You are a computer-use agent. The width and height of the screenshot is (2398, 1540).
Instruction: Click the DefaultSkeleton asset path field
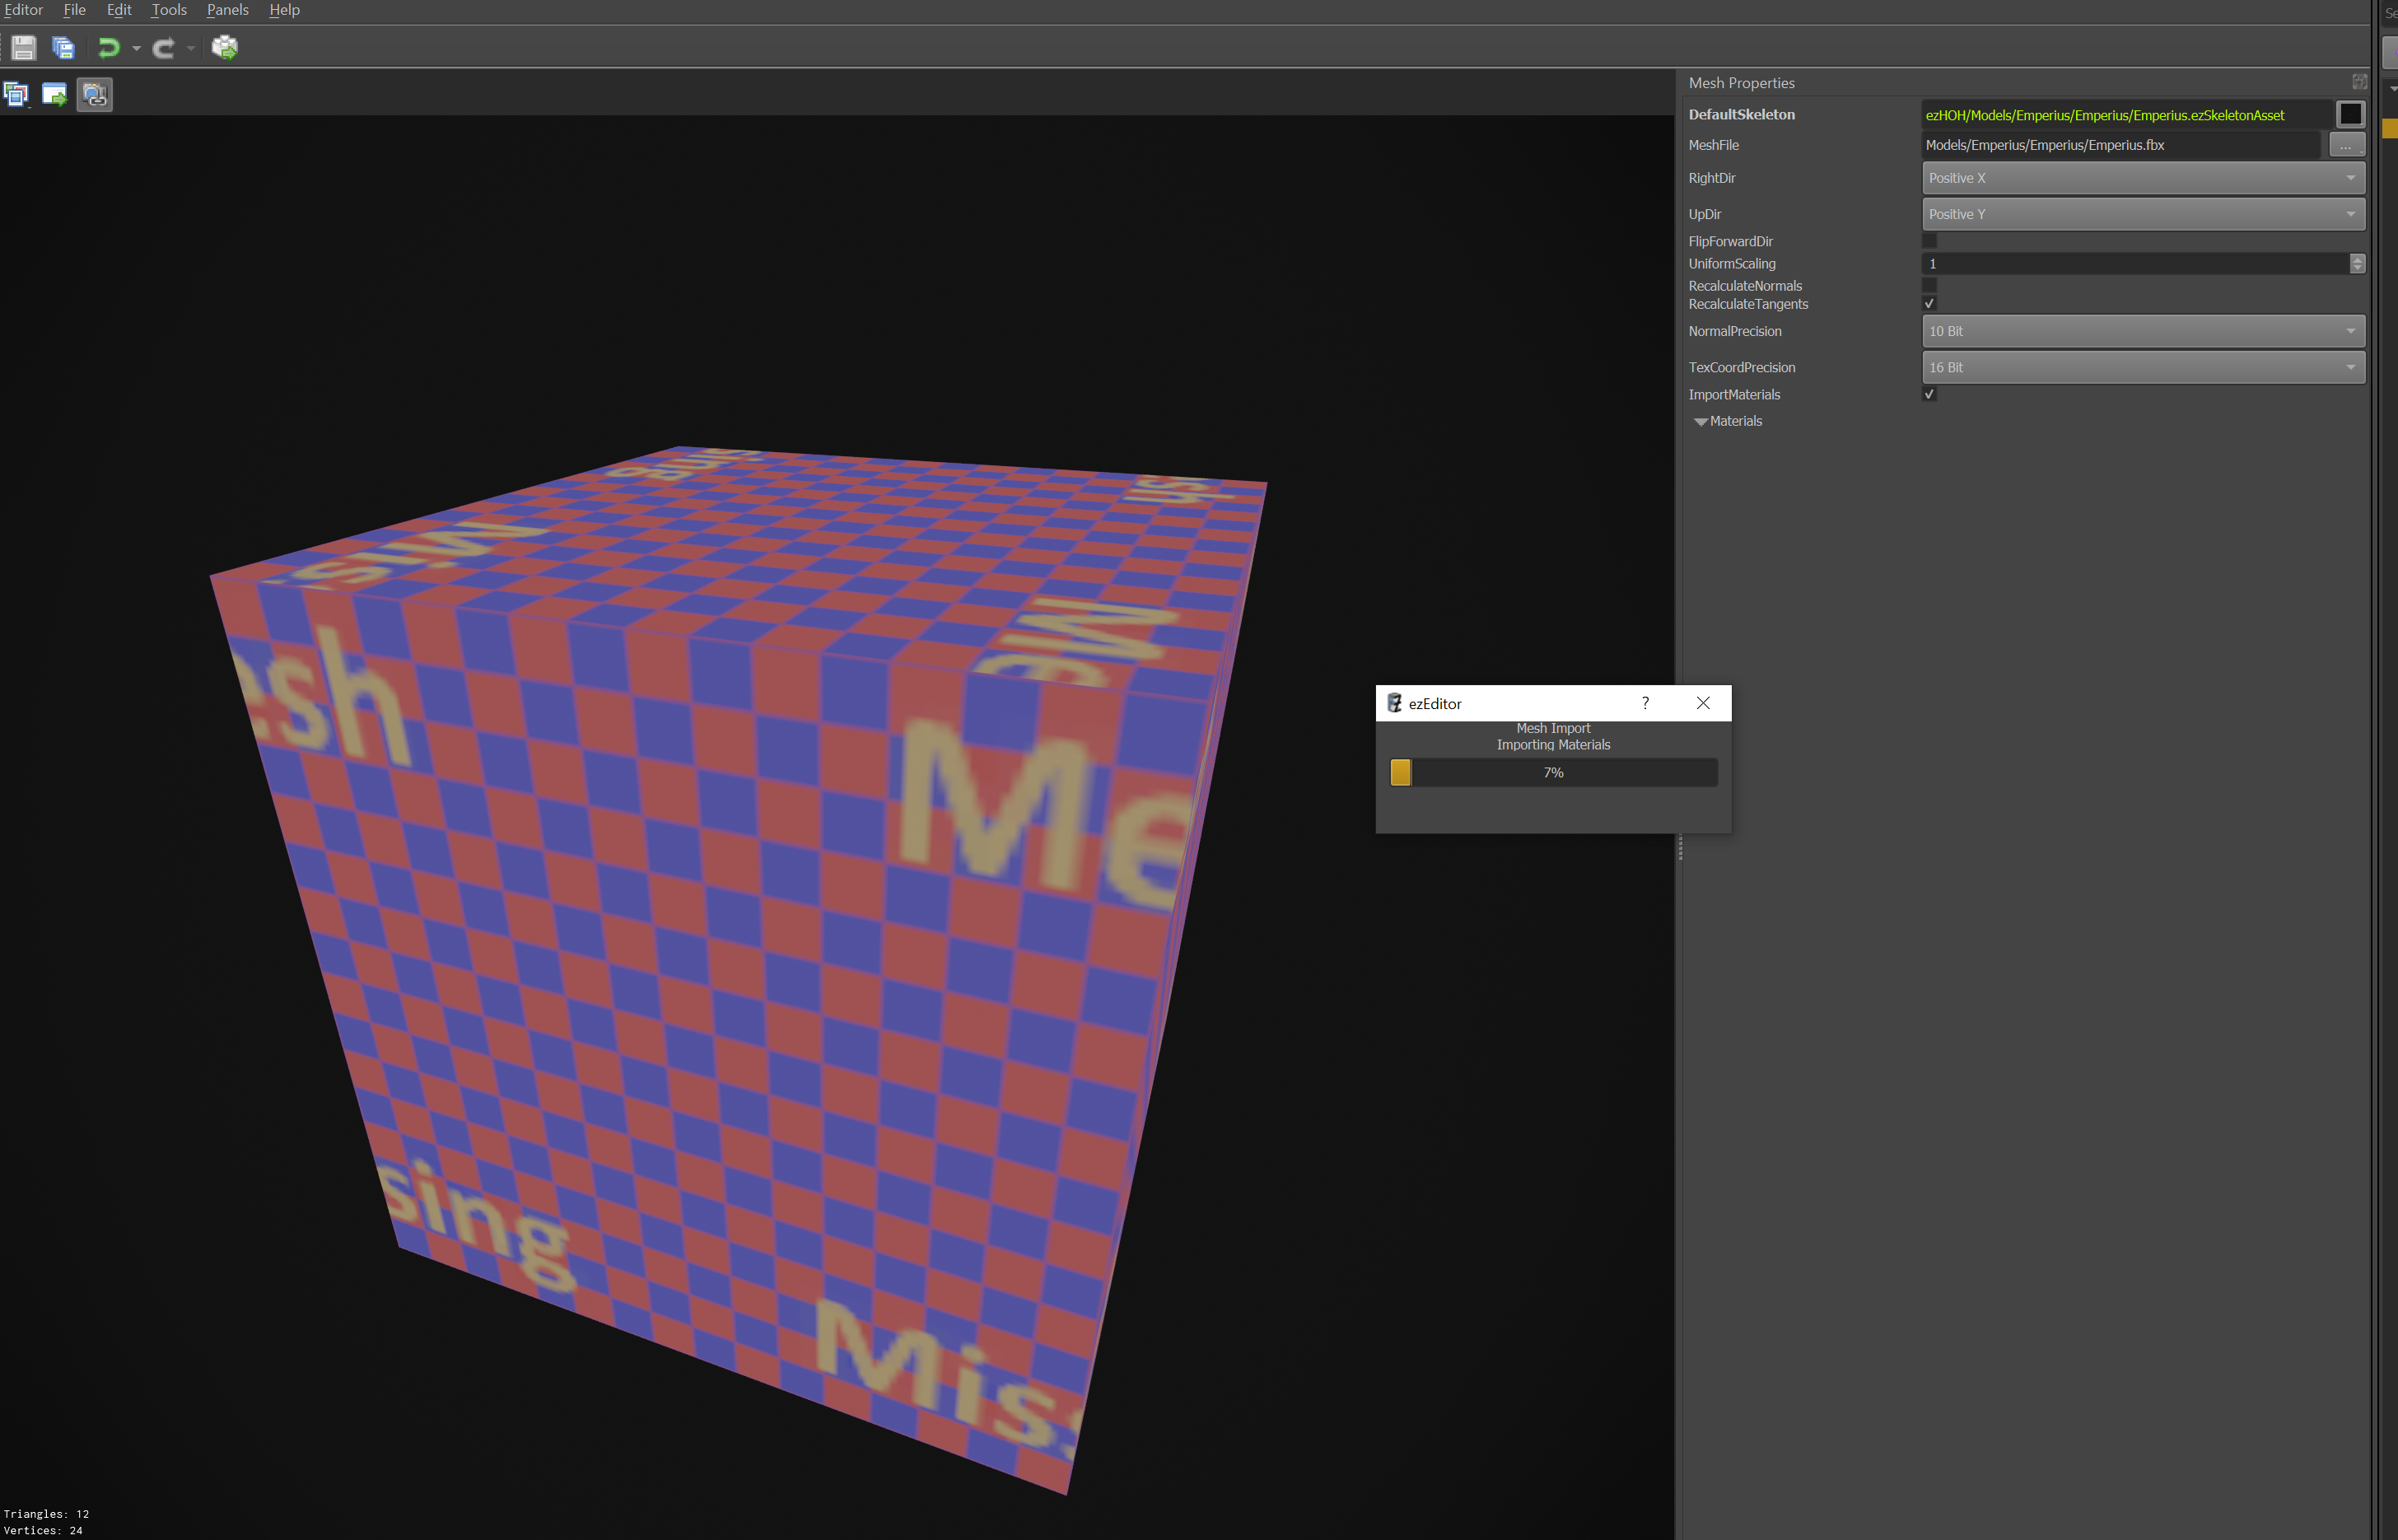[2126, 115]
